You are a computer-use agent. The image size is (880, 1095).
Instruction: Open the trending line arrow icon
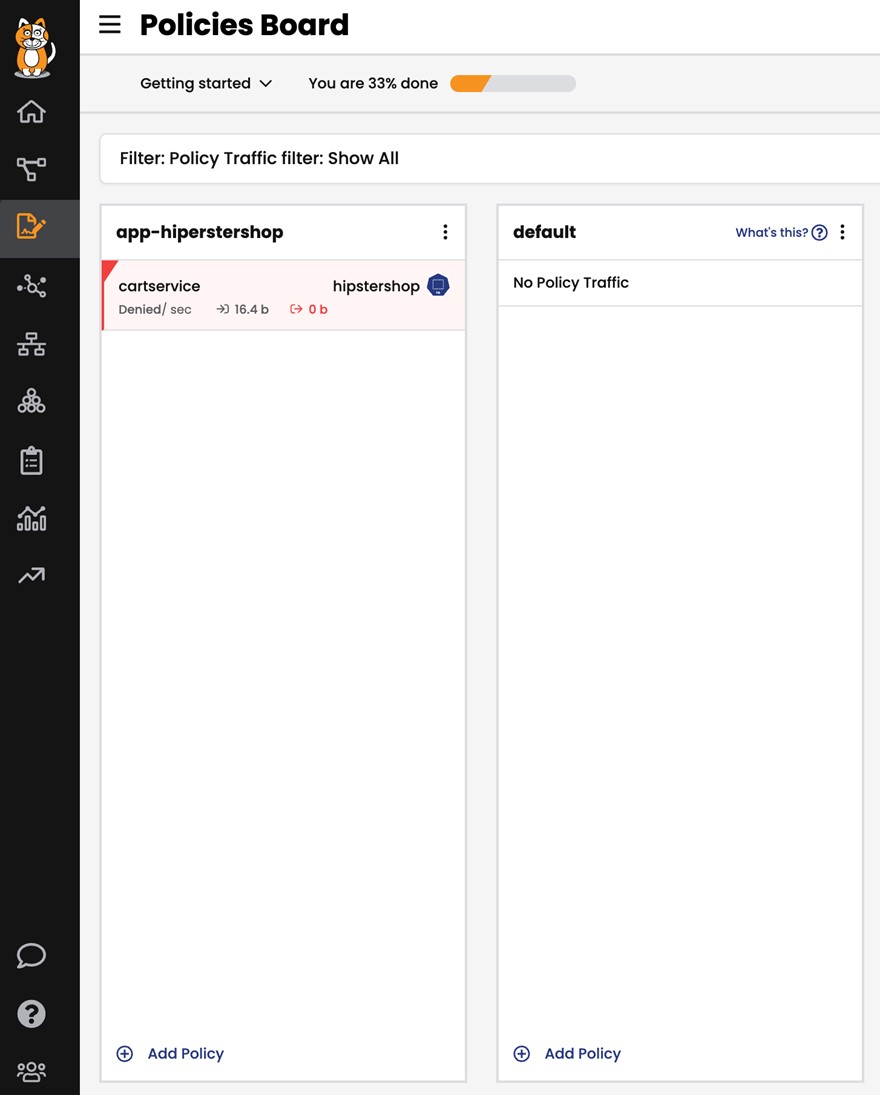tap(31, 575)
